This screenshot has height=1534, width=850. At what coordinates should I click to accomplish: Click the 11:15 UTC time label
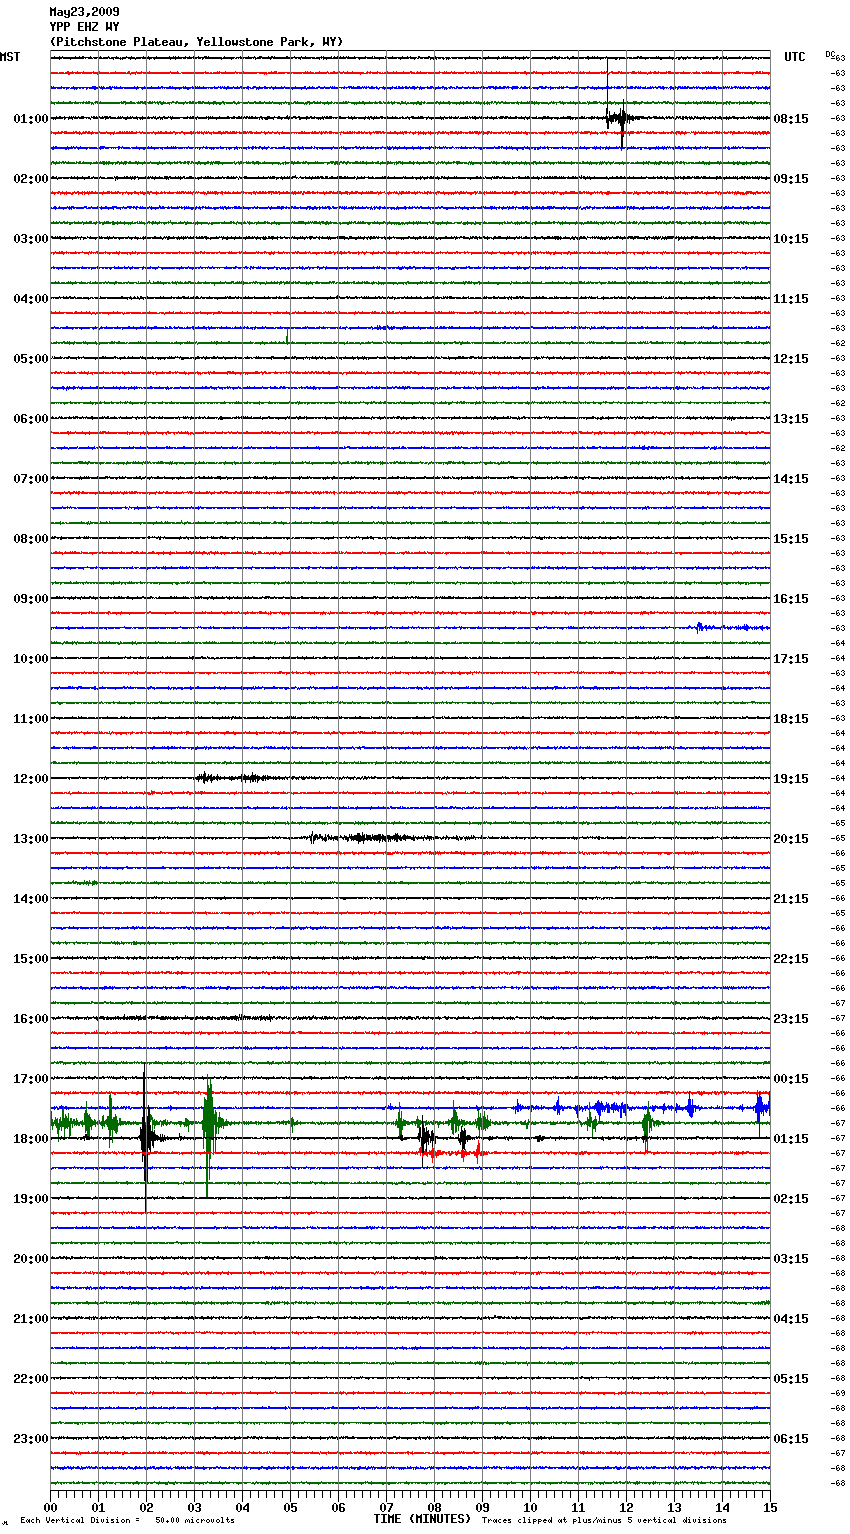(x=791, y=299)
